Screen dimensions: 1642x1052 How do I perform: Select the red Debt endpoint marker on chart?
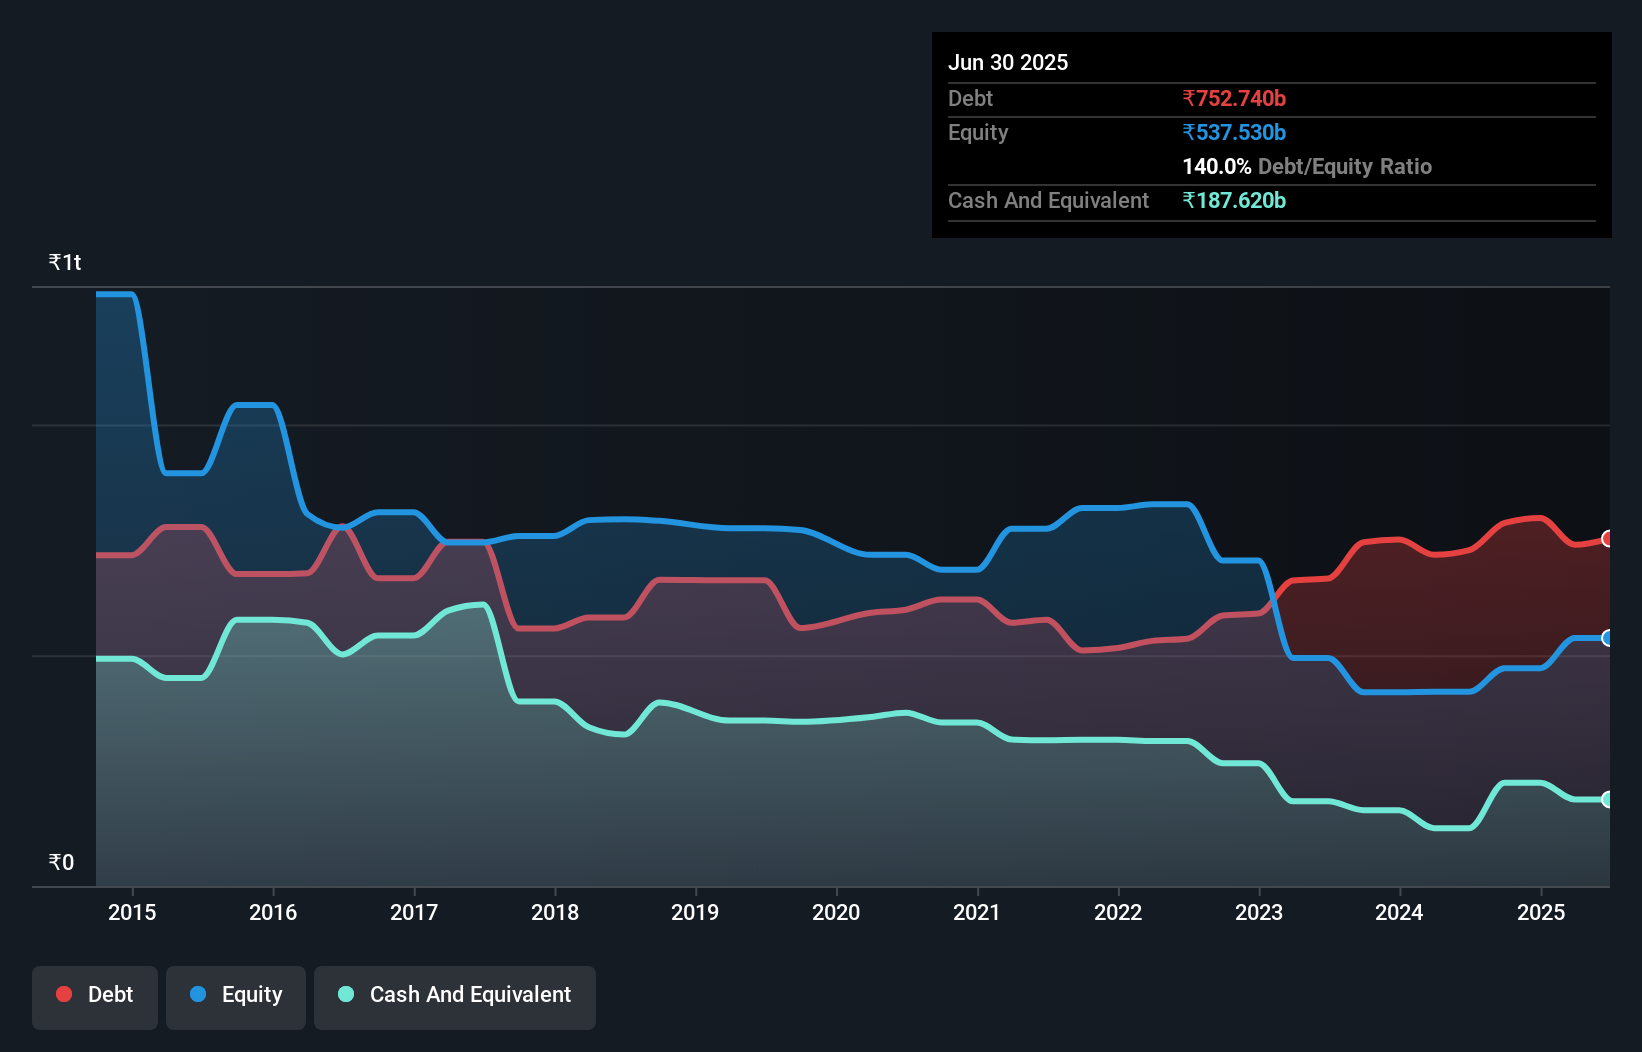1607,540
